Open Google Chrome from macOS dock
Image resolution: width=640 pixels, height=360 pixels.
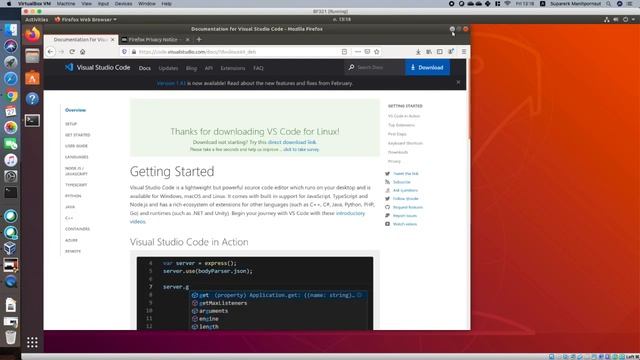pos(11,96)
